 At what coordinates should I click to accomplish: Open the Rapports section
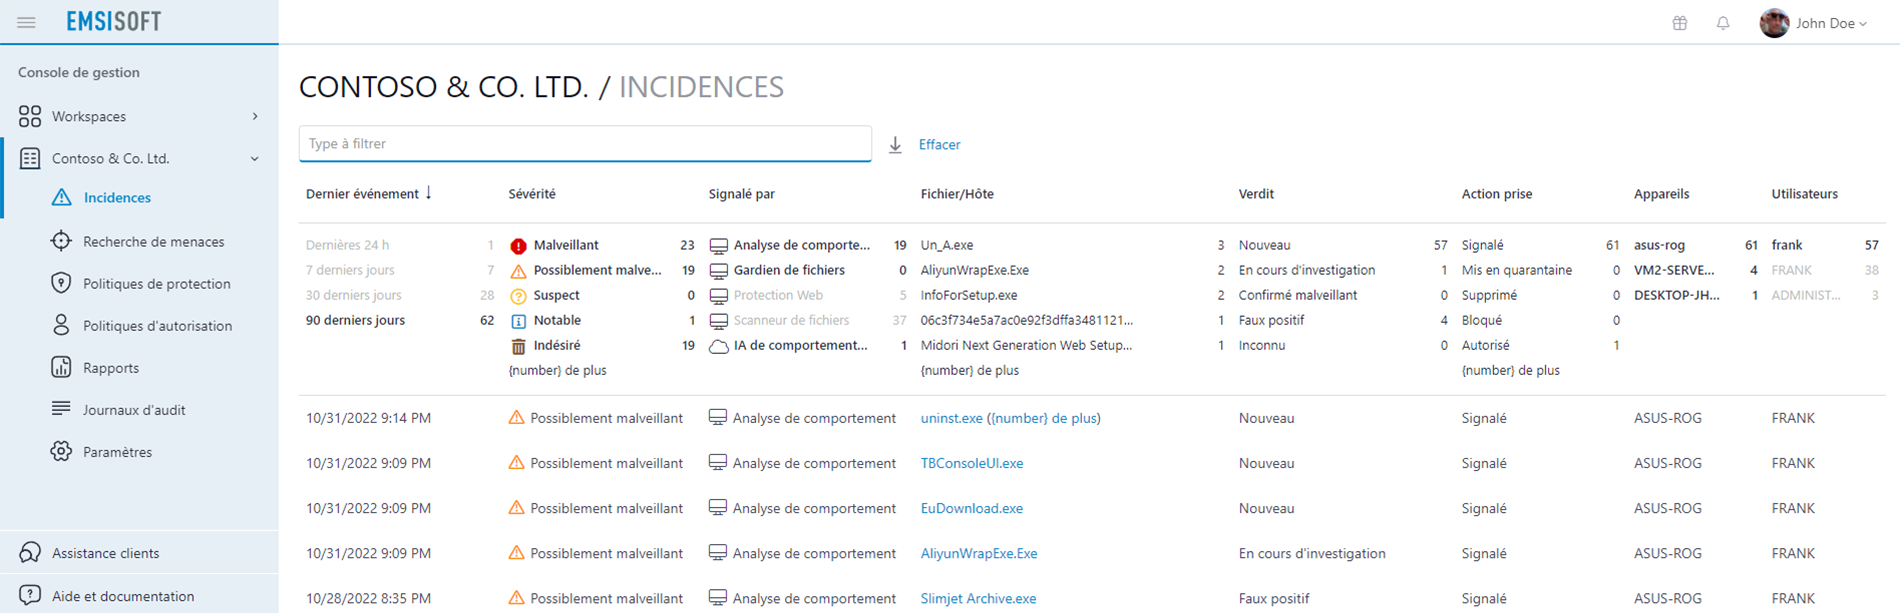111,367
